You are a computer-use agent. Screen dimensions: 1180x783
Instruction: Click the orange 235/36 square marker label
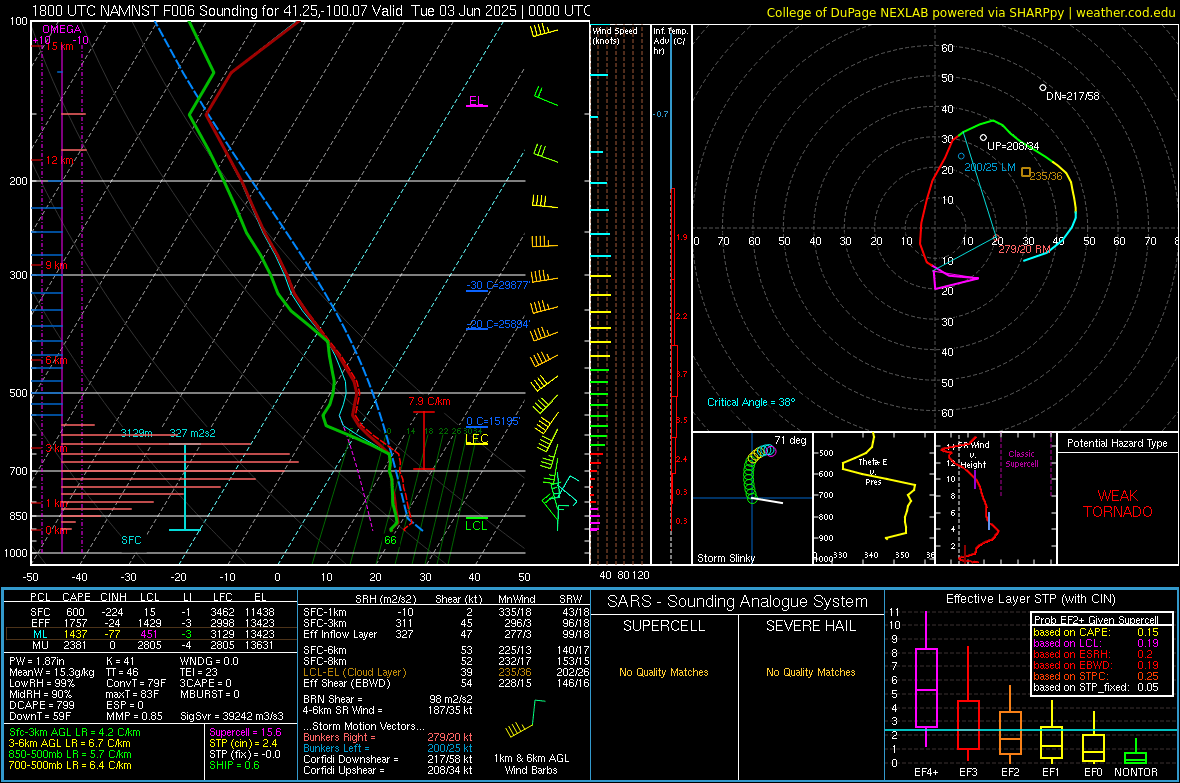click(x=1045, y=176)
